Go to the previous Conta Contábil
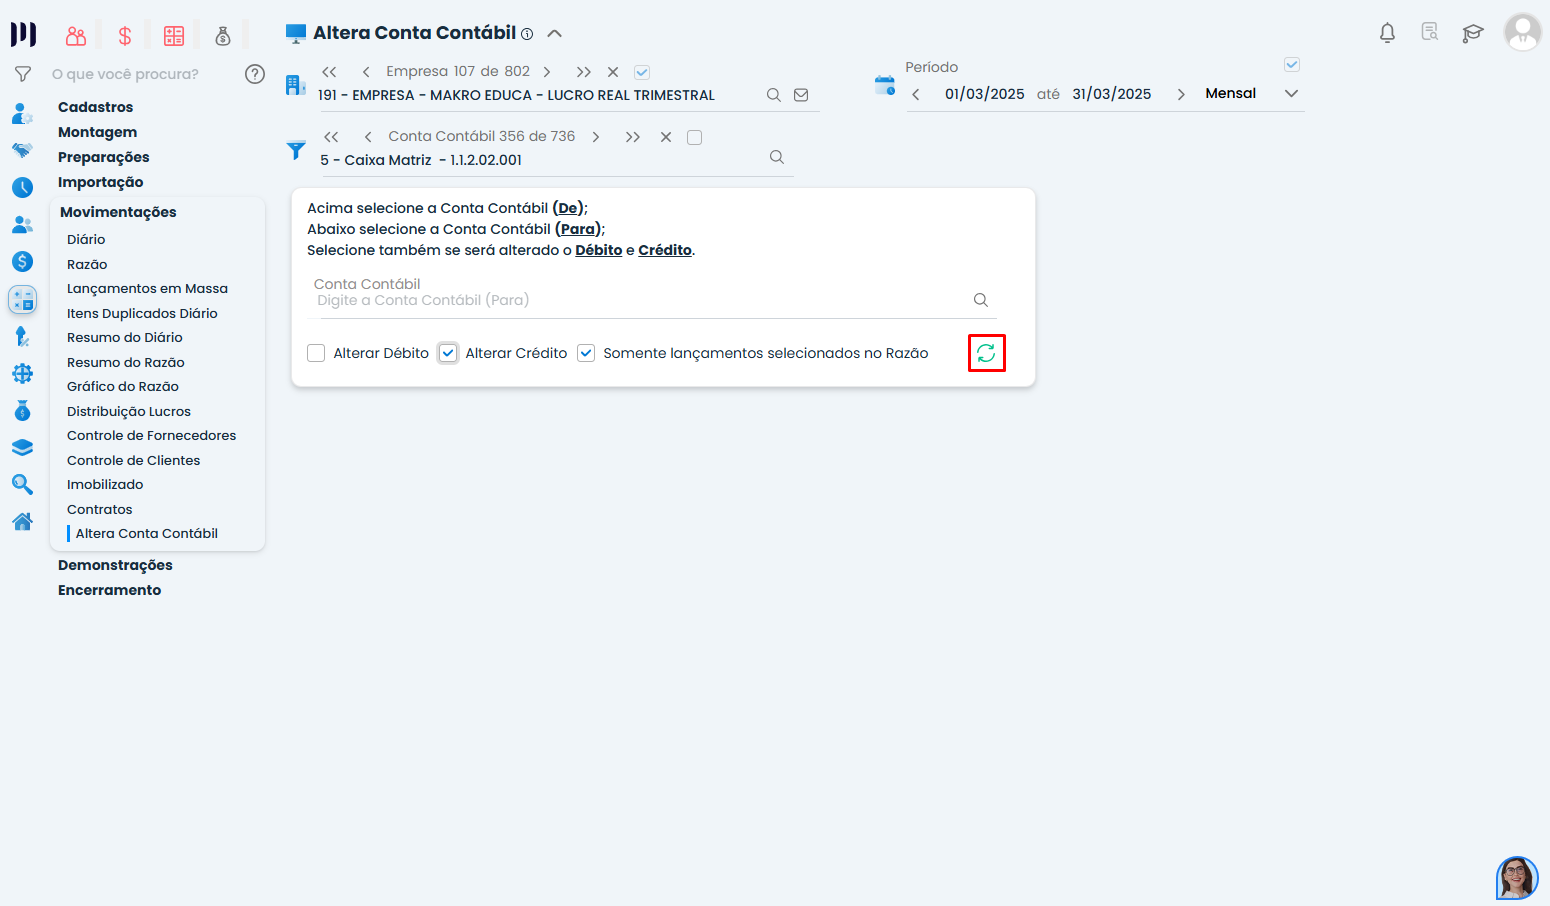The image size is (1550, 906). coord(368,137)
